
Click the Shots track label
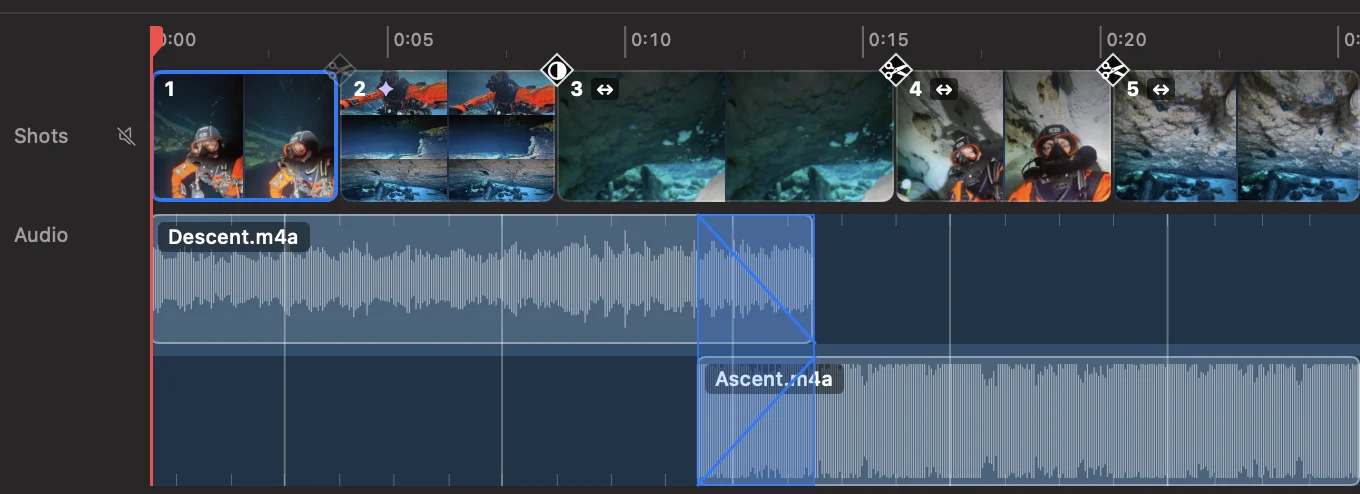41,136
